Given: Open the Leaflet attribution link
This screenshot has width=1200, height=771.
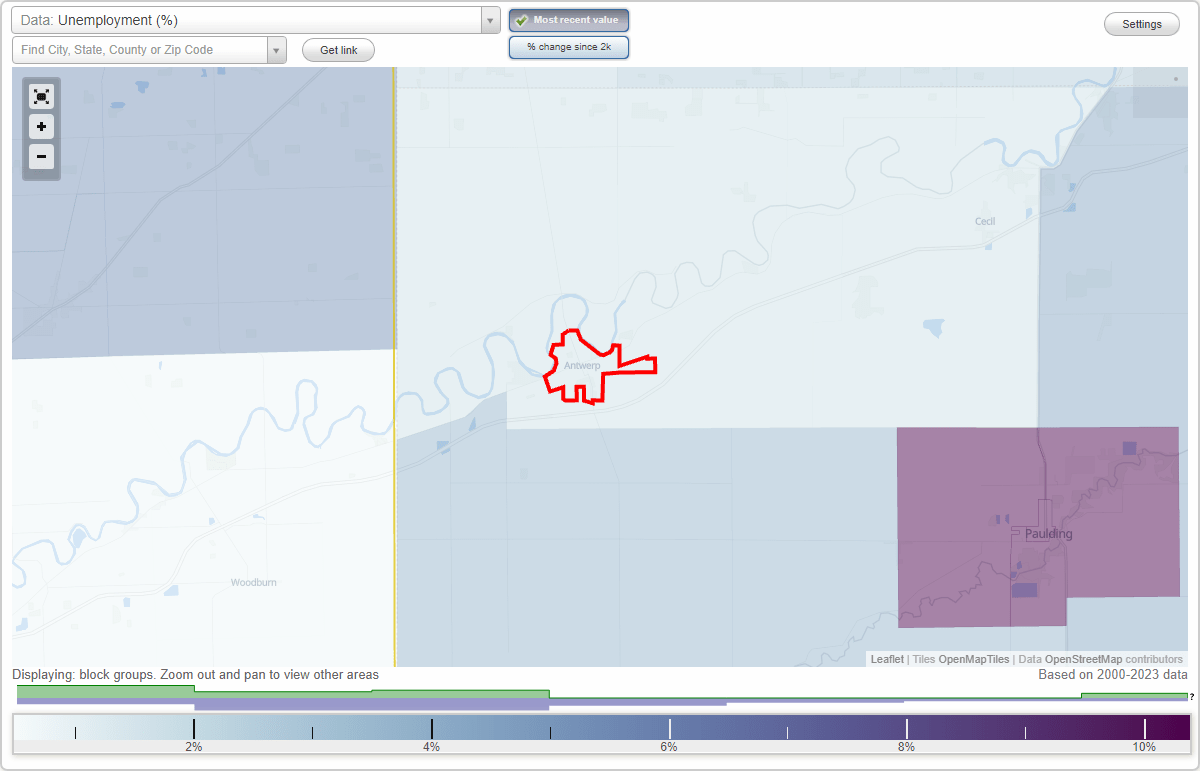Looking at the screenshot, I should point(887,659).
